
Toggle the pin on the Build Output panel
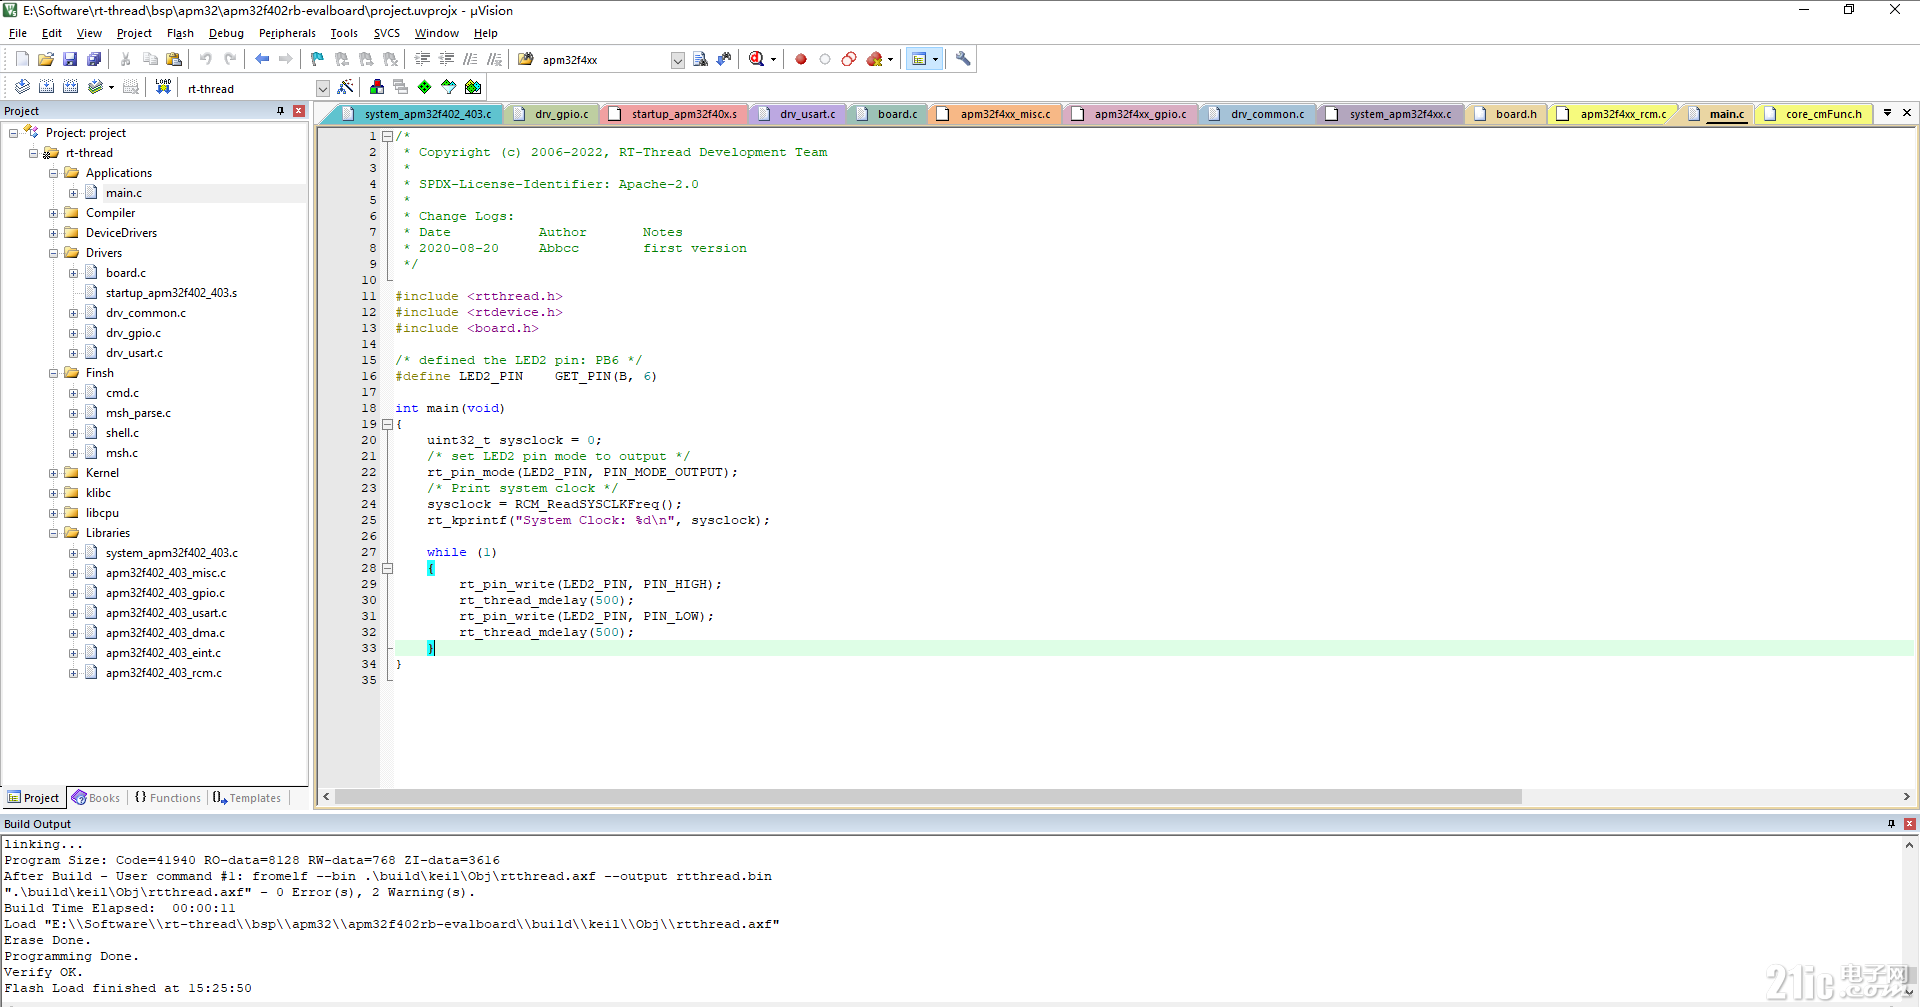pos(1891,824)
